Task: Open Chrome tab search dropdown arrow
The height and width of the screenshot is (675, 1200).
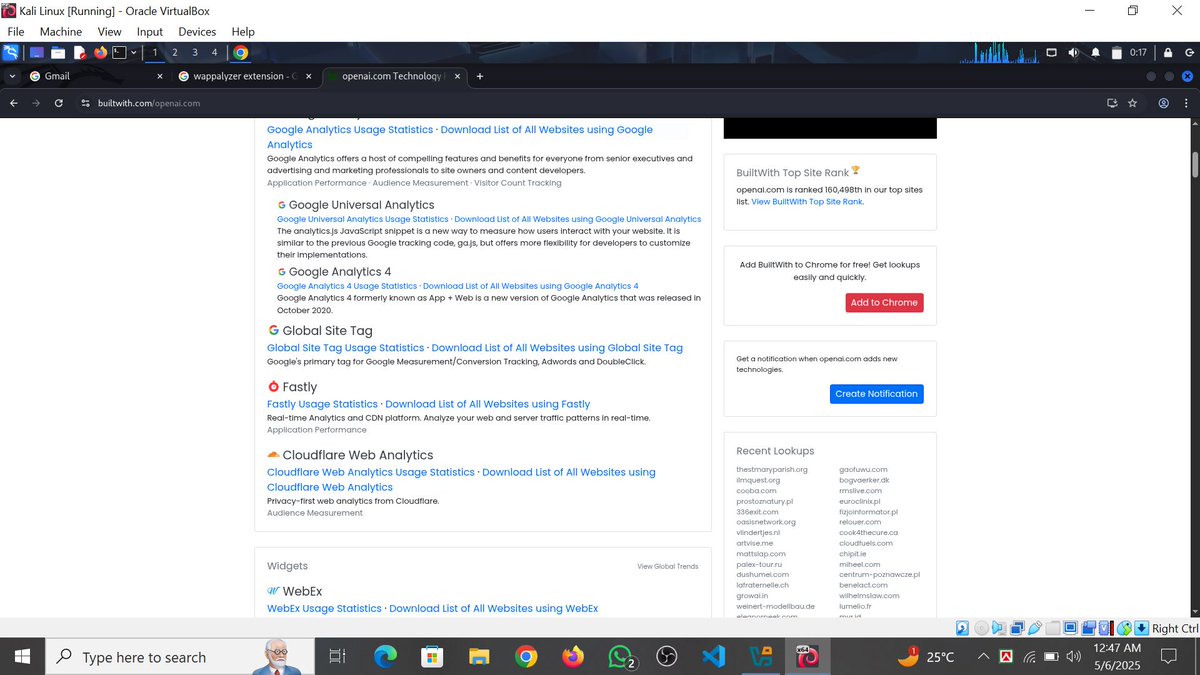Action: [12, 76]
